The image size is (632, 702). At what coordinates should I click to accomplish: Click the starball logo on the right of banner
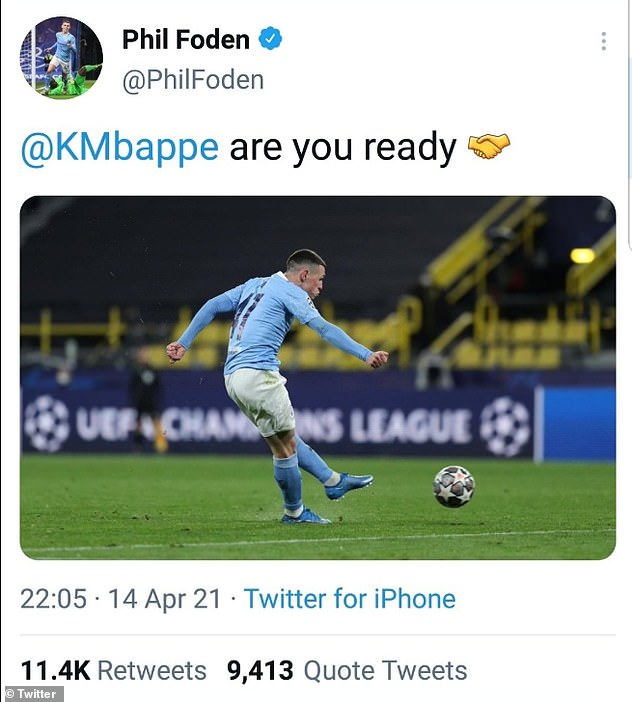click(x=505, y=425)
